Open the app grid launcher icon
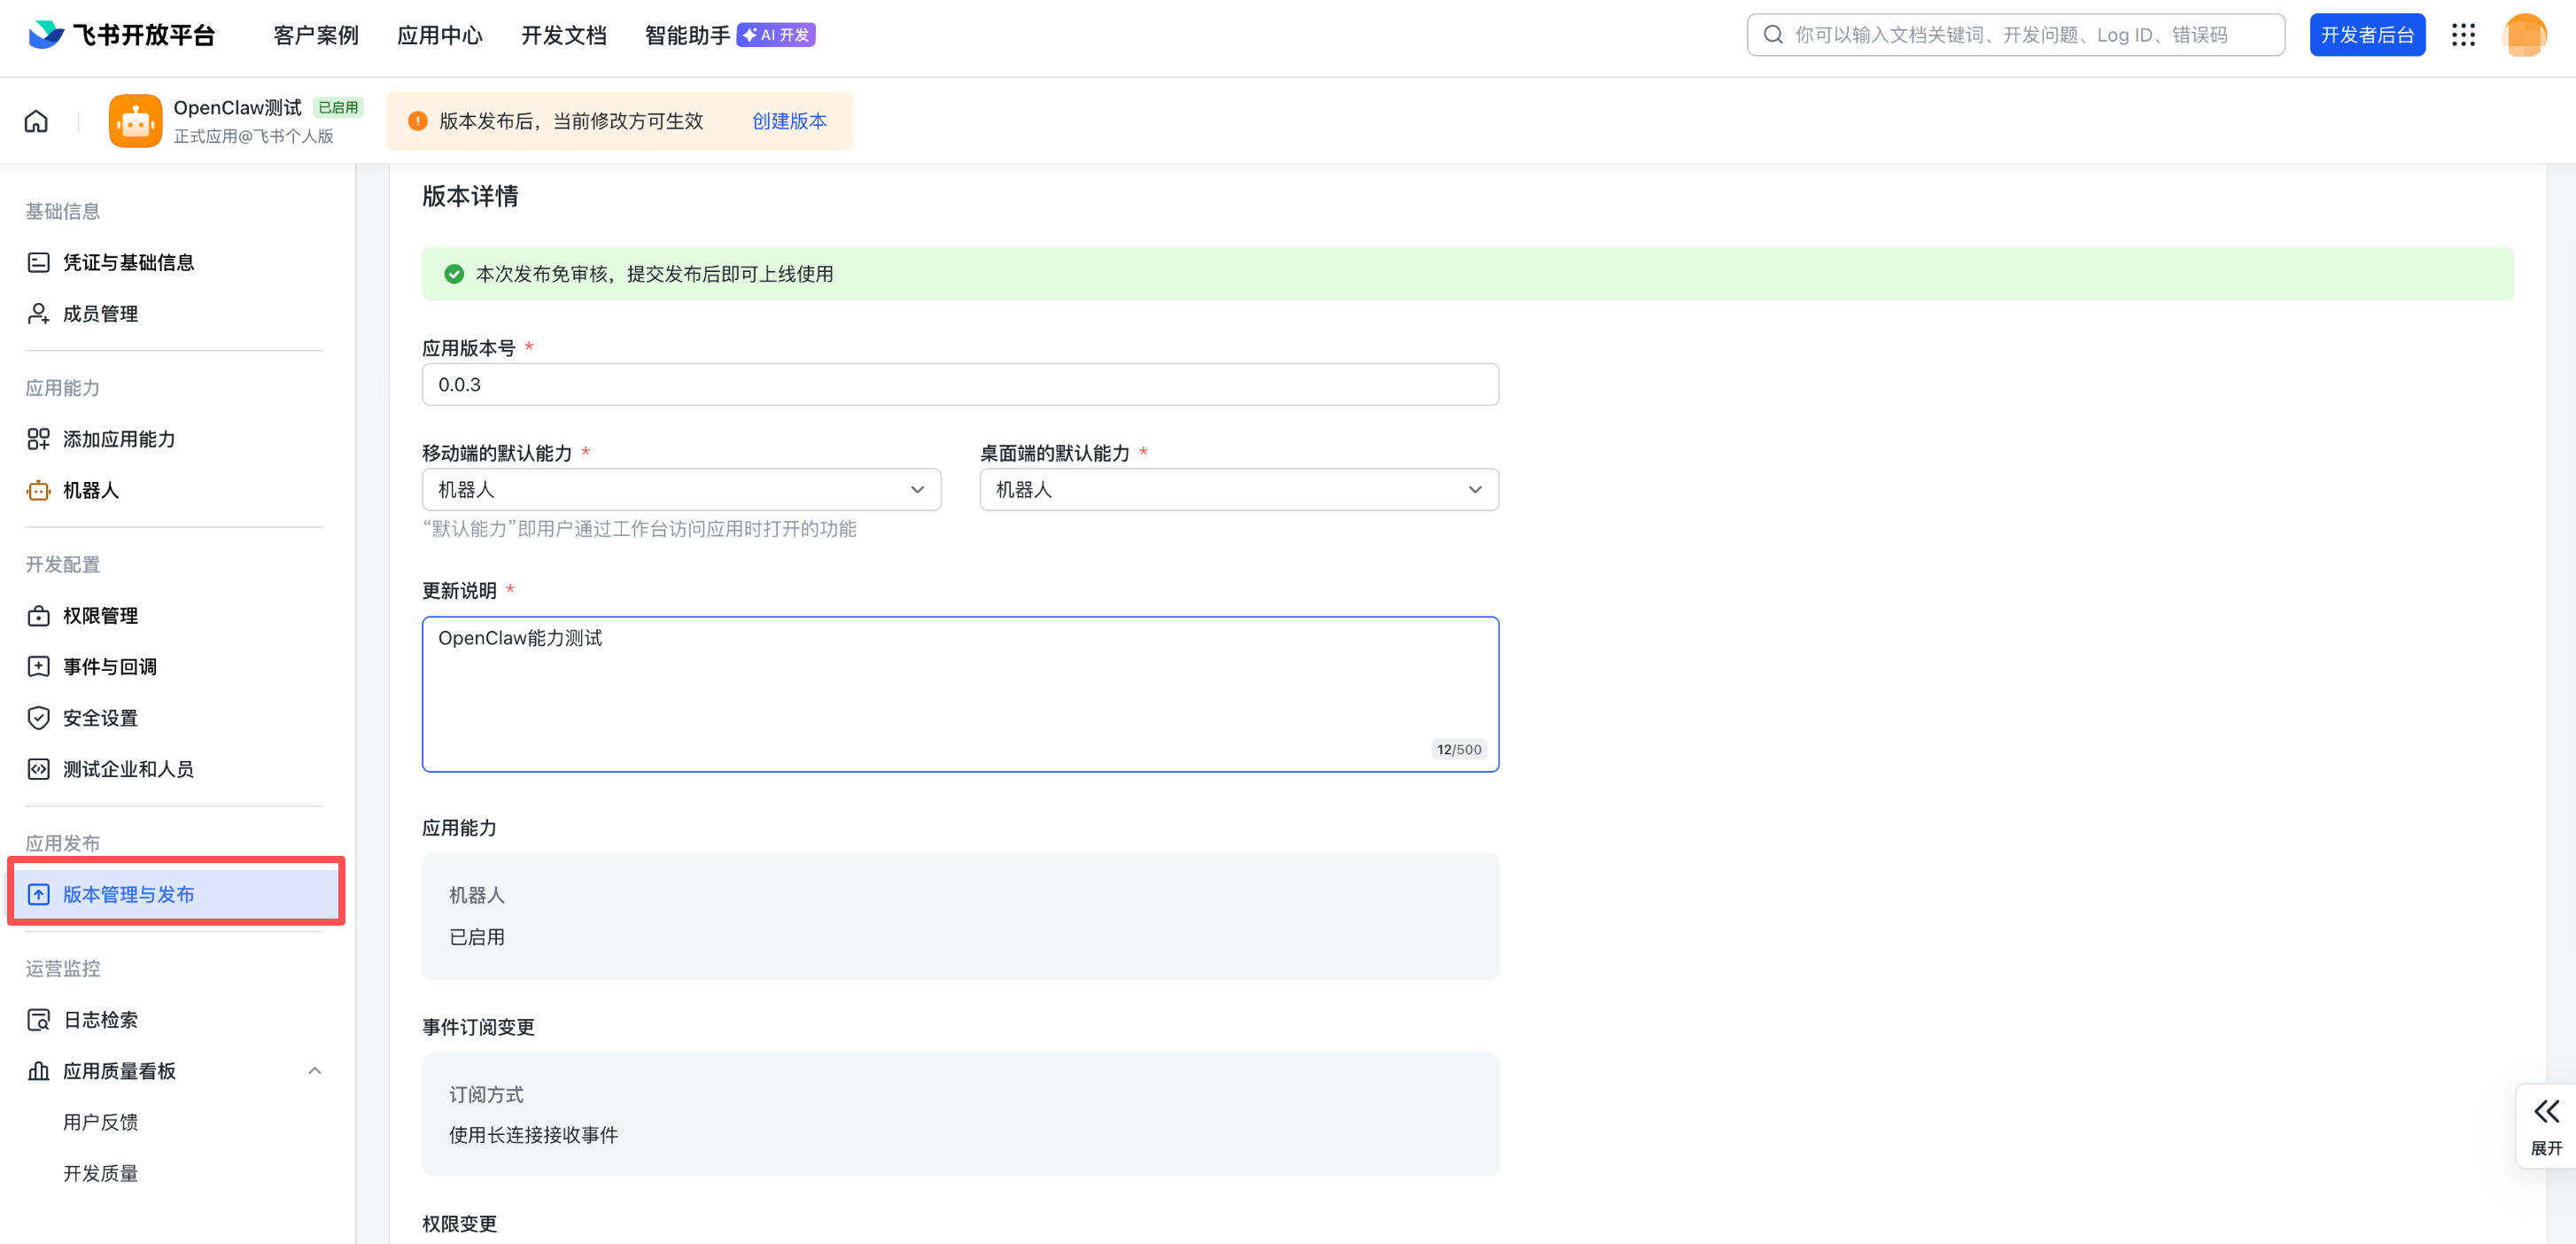Viewport: 2576px width, 1244px height. coord(2463,35)
